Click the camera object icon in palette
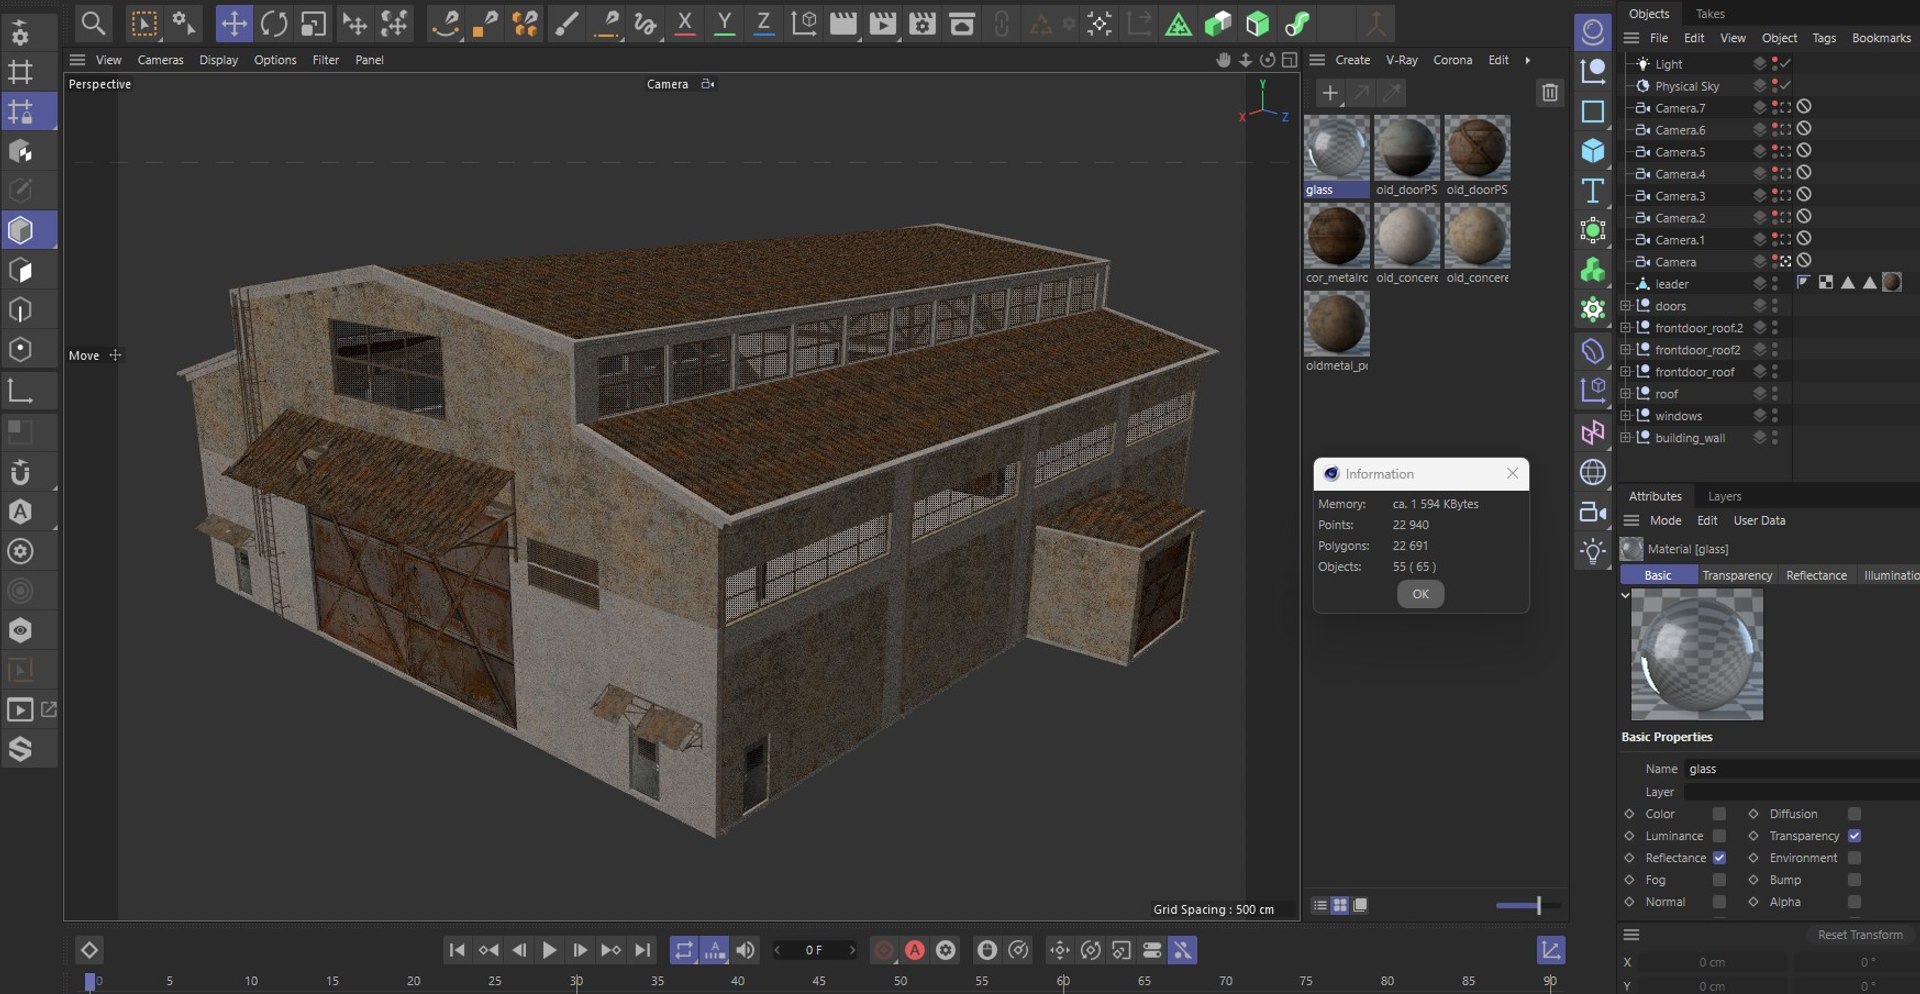Screen dimensions: 1920x994 1593,513
